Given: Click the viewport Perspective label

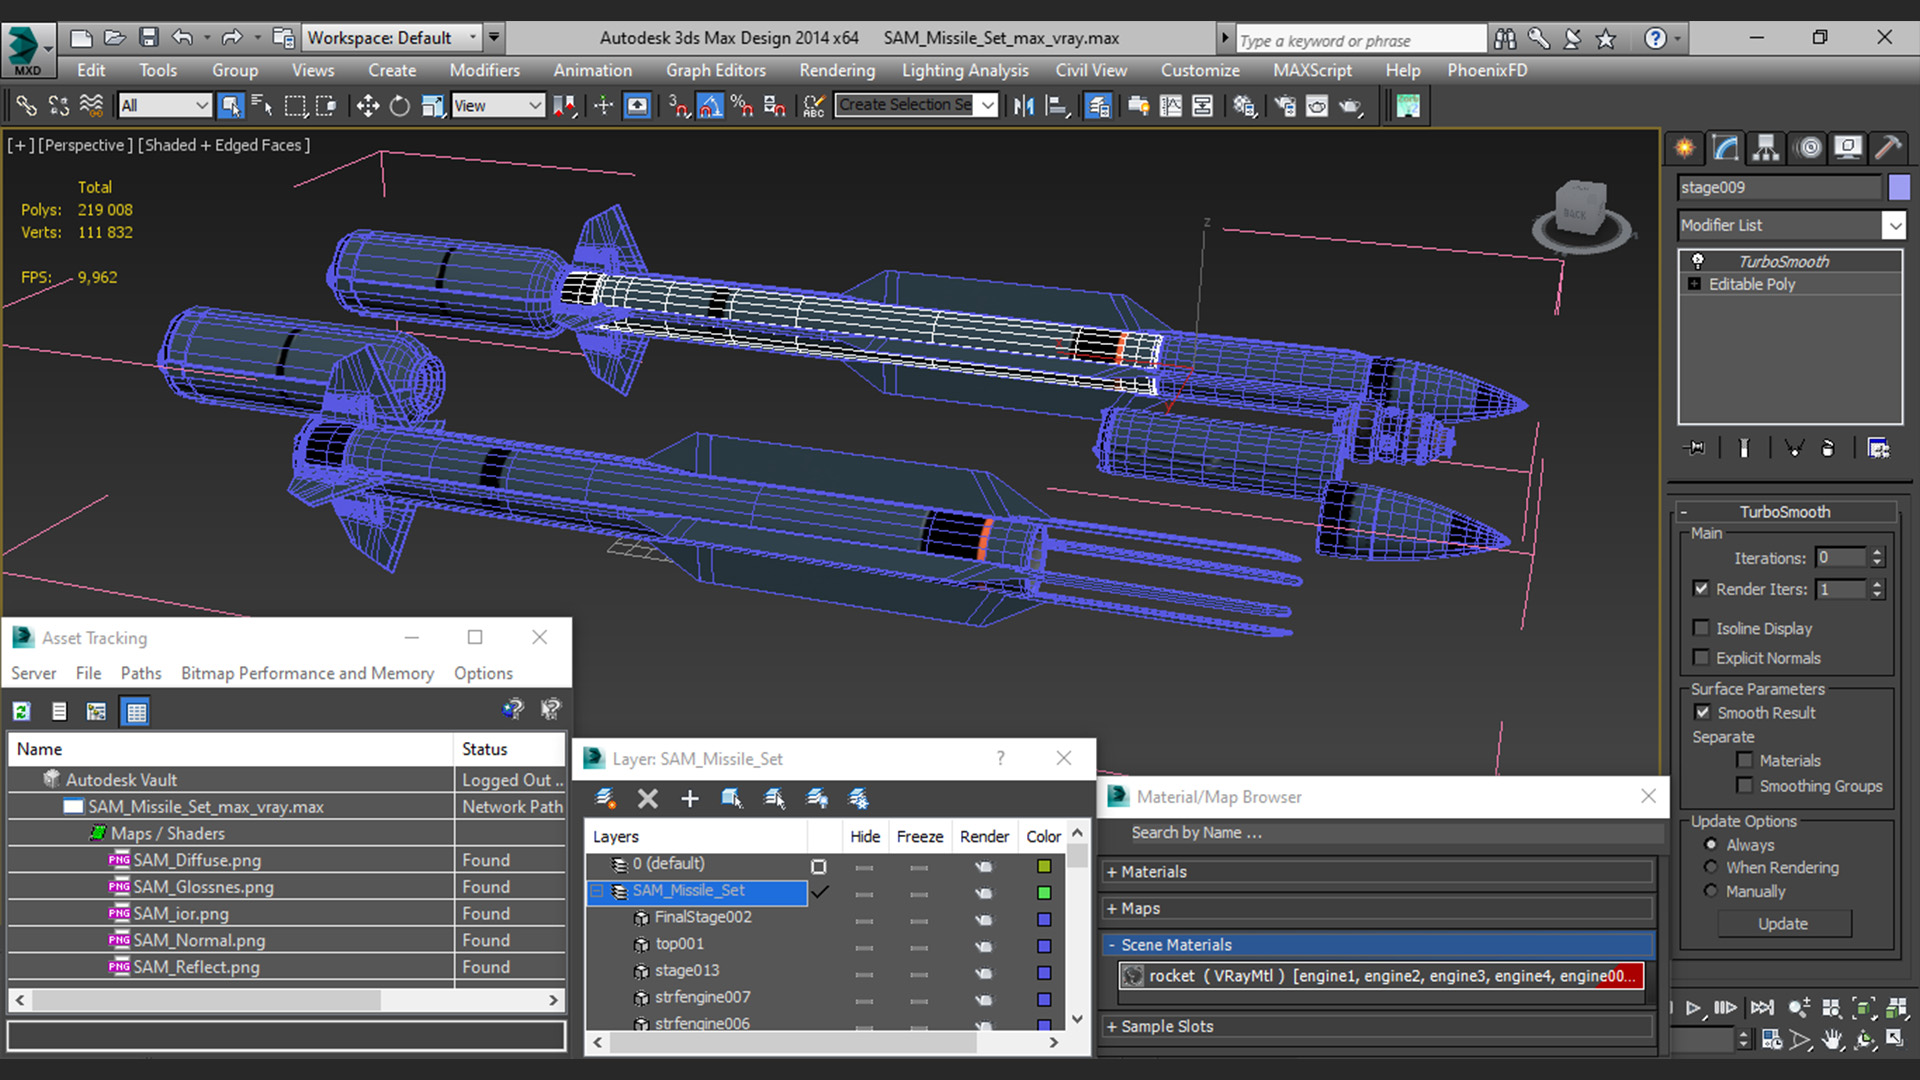Looking at the screenshot, I should 85,145.
